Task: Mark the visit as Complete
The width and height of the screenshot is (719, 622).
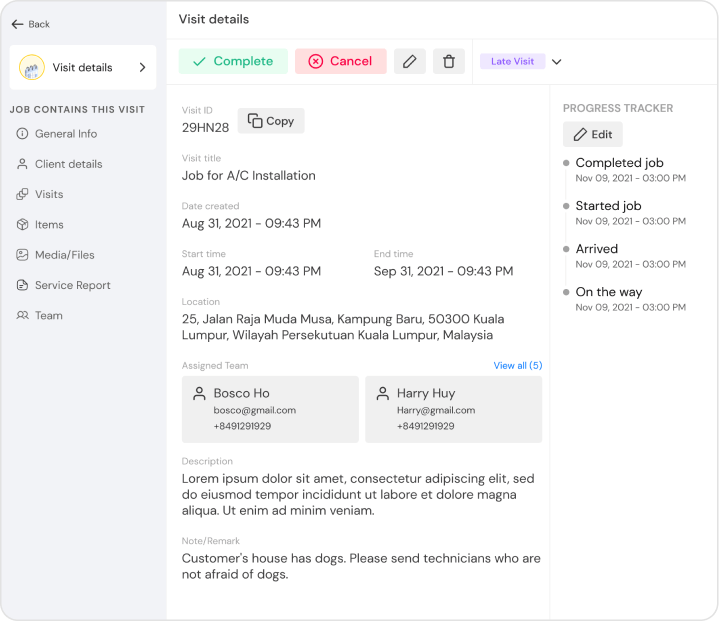Action: pos(233,61)
